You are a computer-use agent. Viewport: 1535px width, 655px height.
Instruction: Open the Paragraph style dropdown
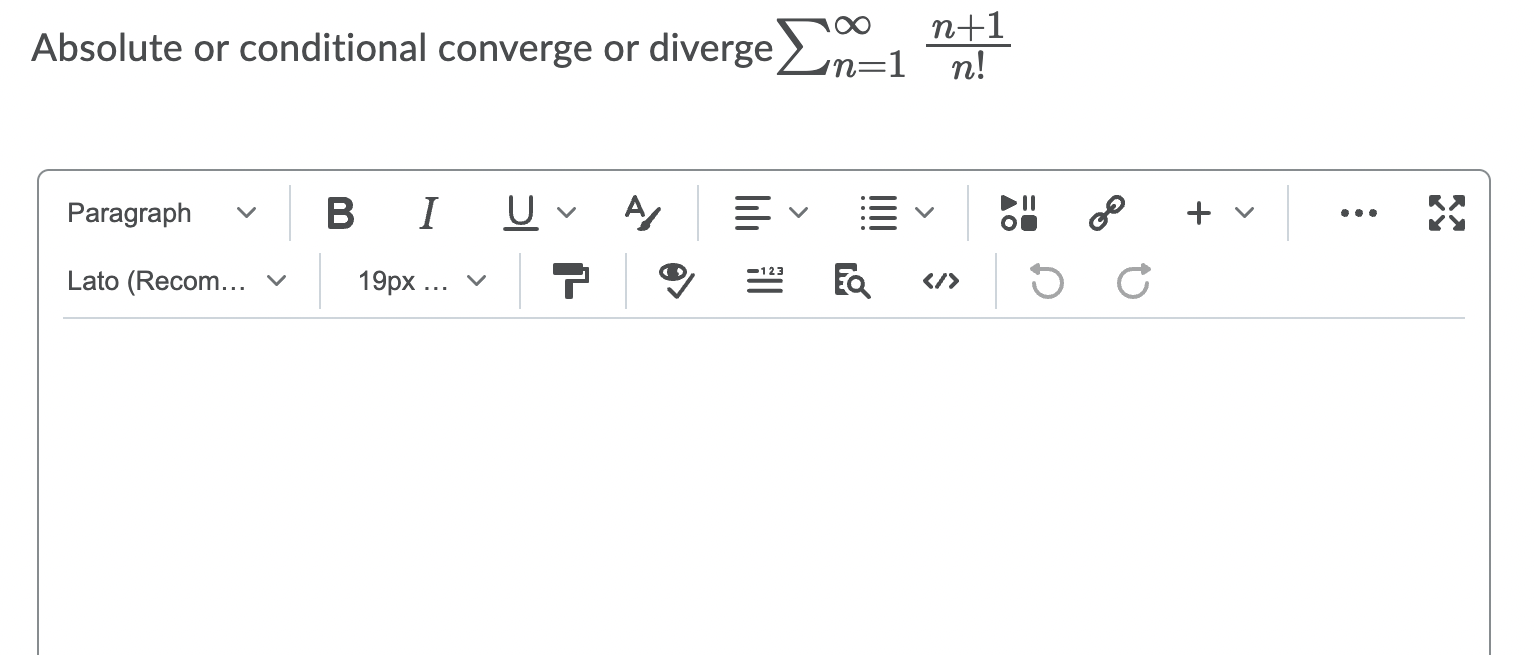[x=160, y=212]
